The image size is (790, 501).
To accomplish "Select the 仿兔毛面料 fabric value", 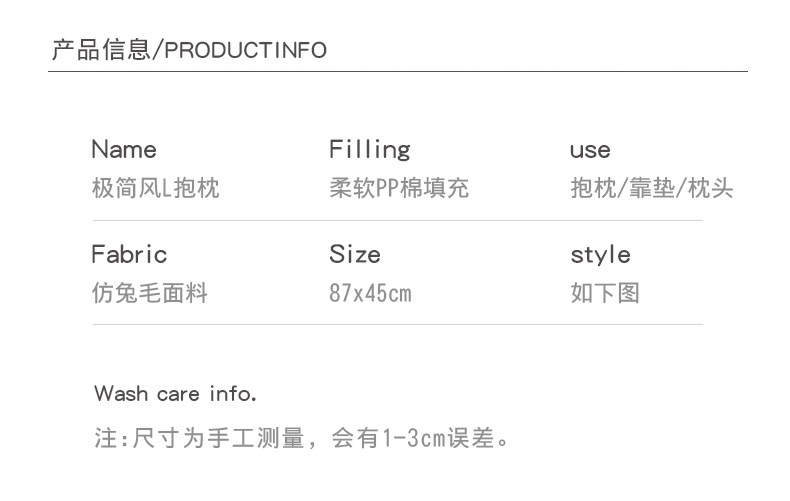I will pos(150,293).
